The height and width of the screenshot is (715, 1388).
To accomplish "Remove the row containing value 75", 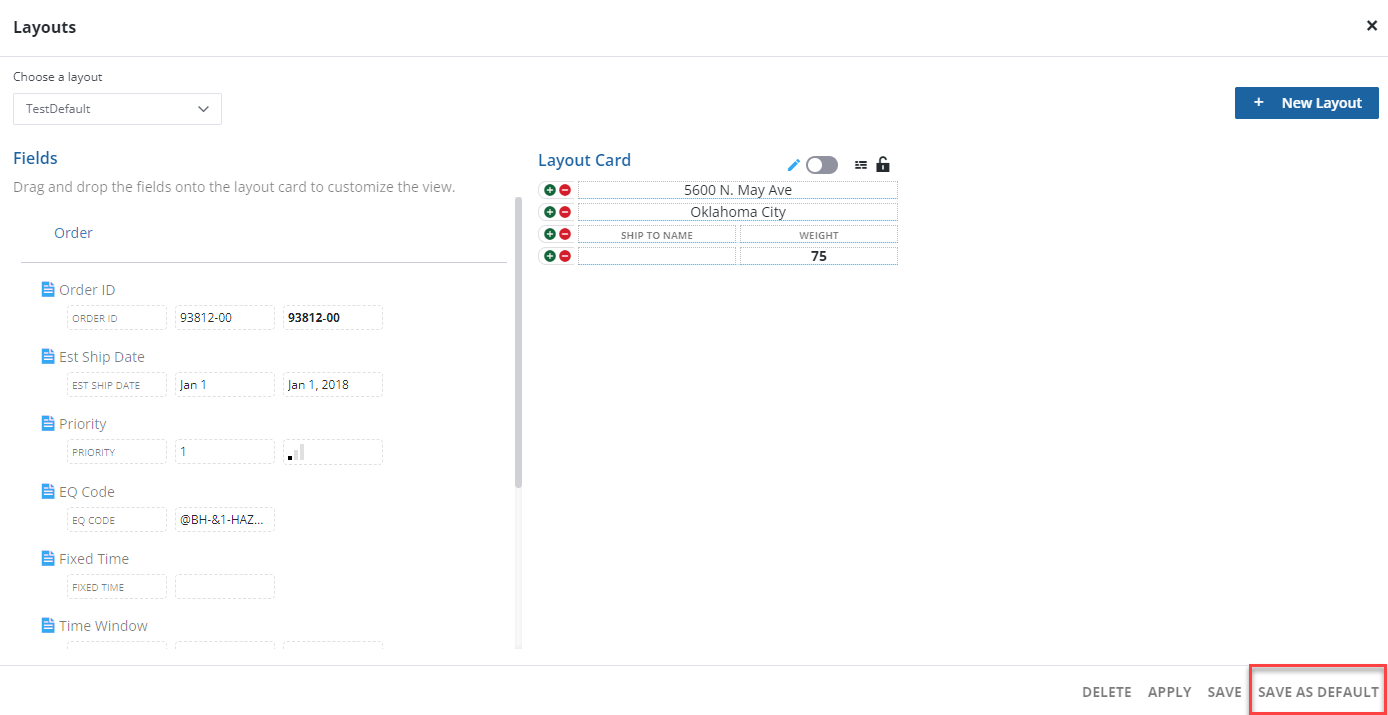I will coord(565,256).
